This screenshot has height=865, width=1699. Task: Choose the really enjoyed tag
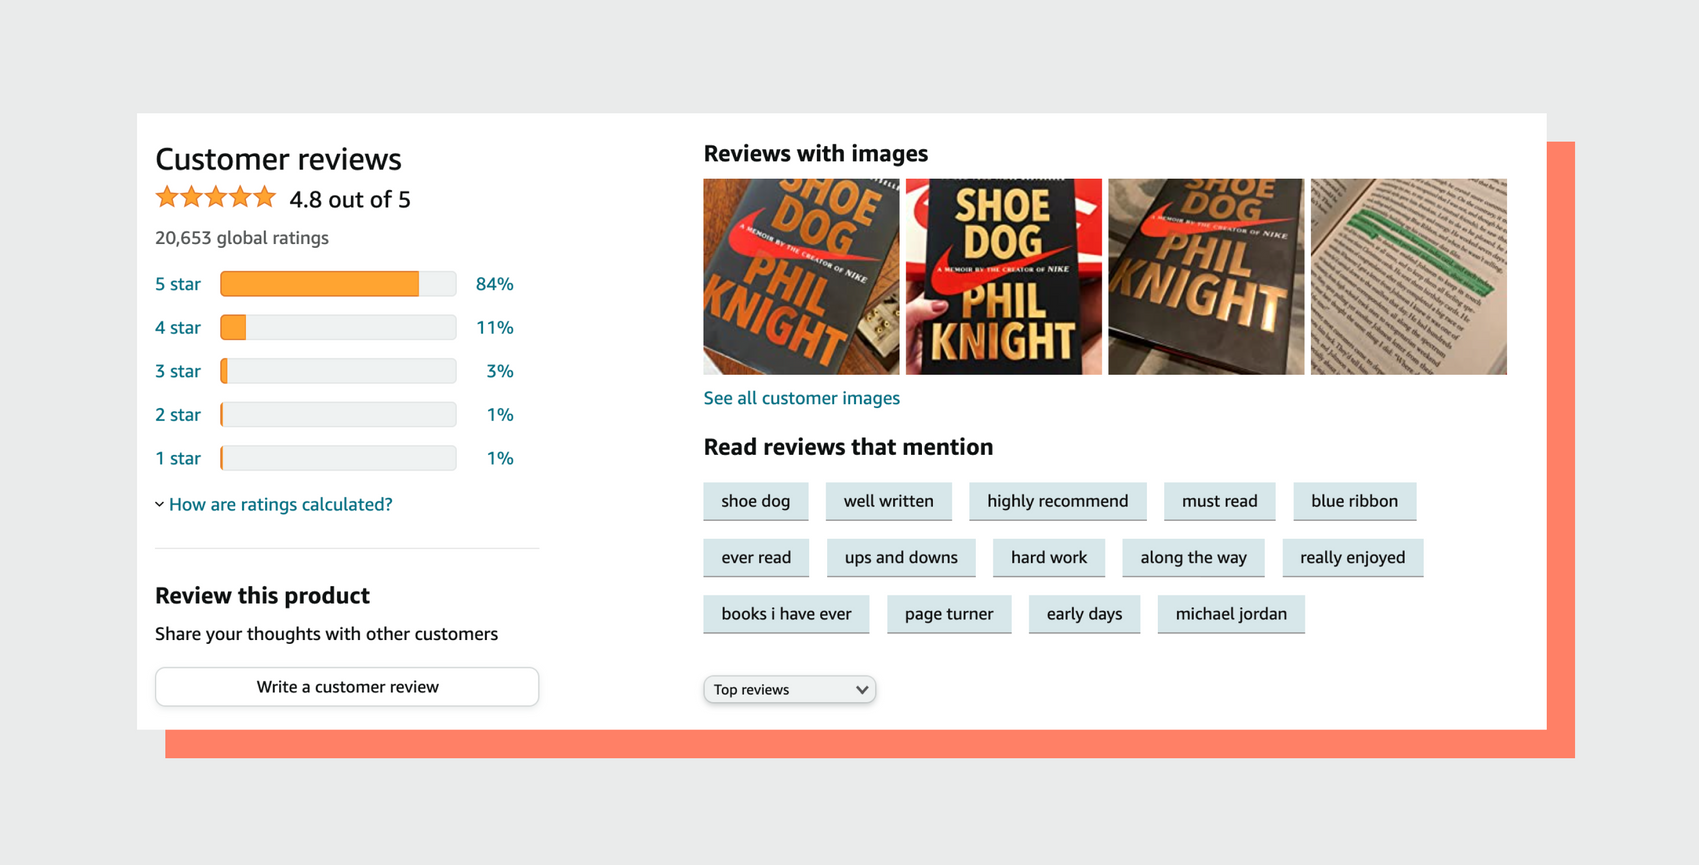coord(1353,558)
